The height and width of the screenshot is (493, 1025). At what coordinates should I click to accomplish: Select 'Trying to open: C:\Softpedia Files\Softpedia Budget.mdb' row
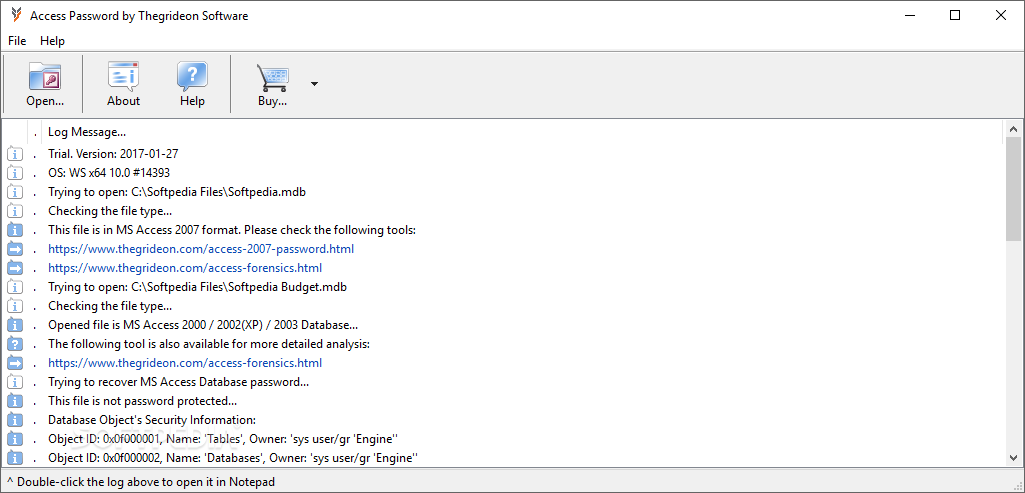tap(503, 287)
